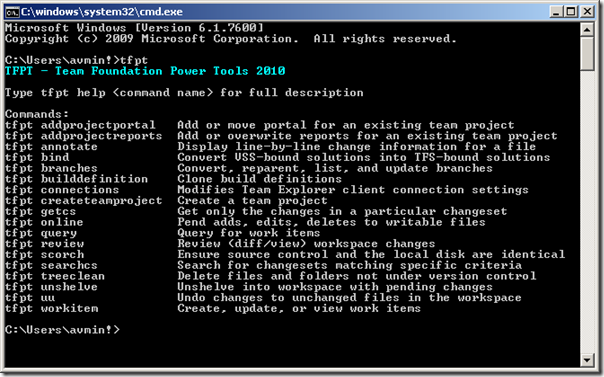This screenshot has width=604, height=377.
Task: Click the 'tfpt annotate' command text
Action: tap(51, 146)
